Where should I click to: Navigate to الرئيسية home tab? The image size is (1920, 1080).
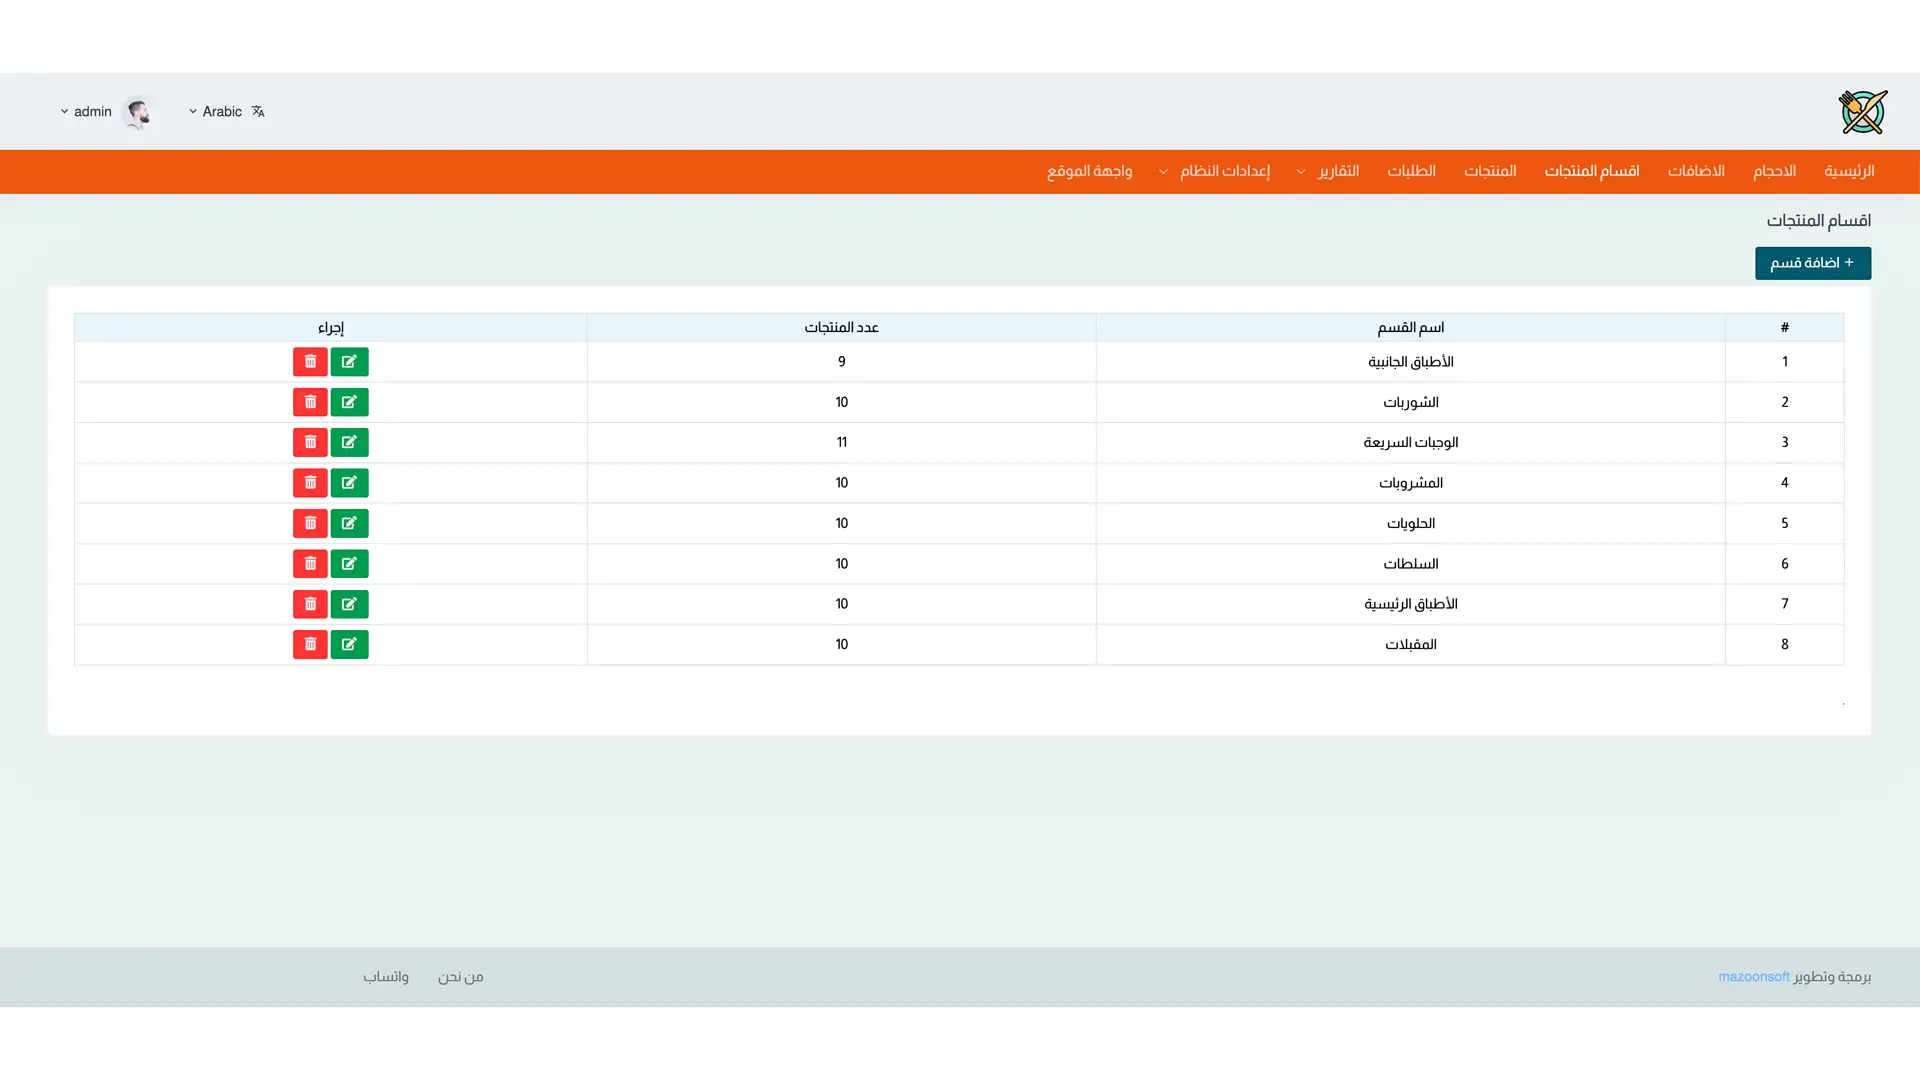tap(1848, 171)
